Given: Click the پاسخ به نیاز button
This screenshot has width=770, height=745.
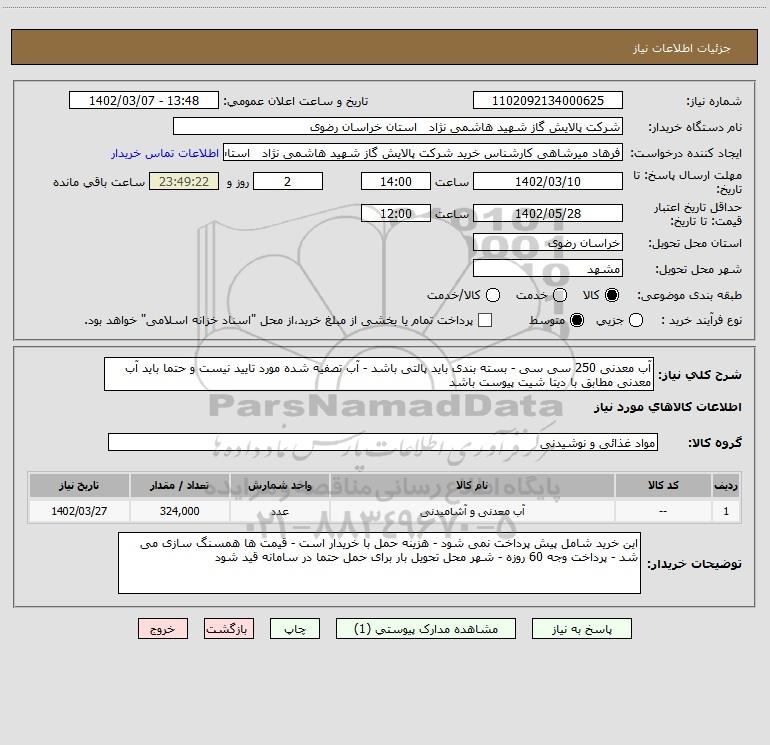Looking at the screenshot, I should [581, 629].
